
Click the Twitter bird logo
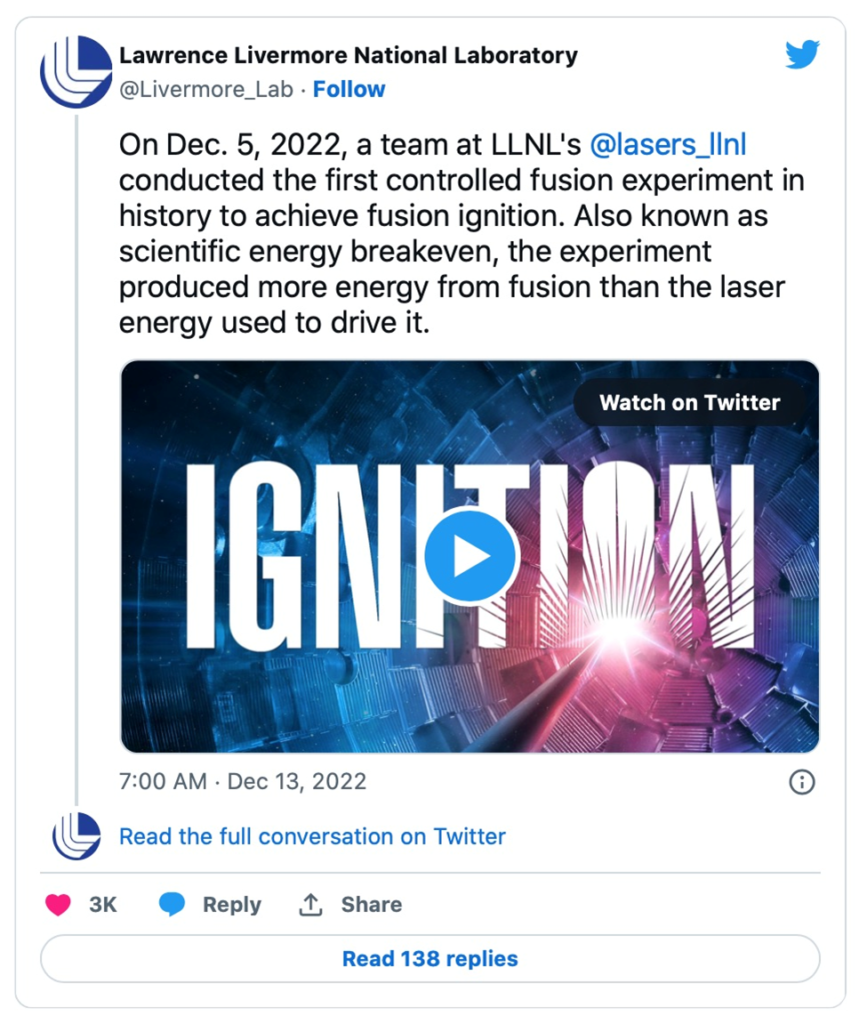802,55
